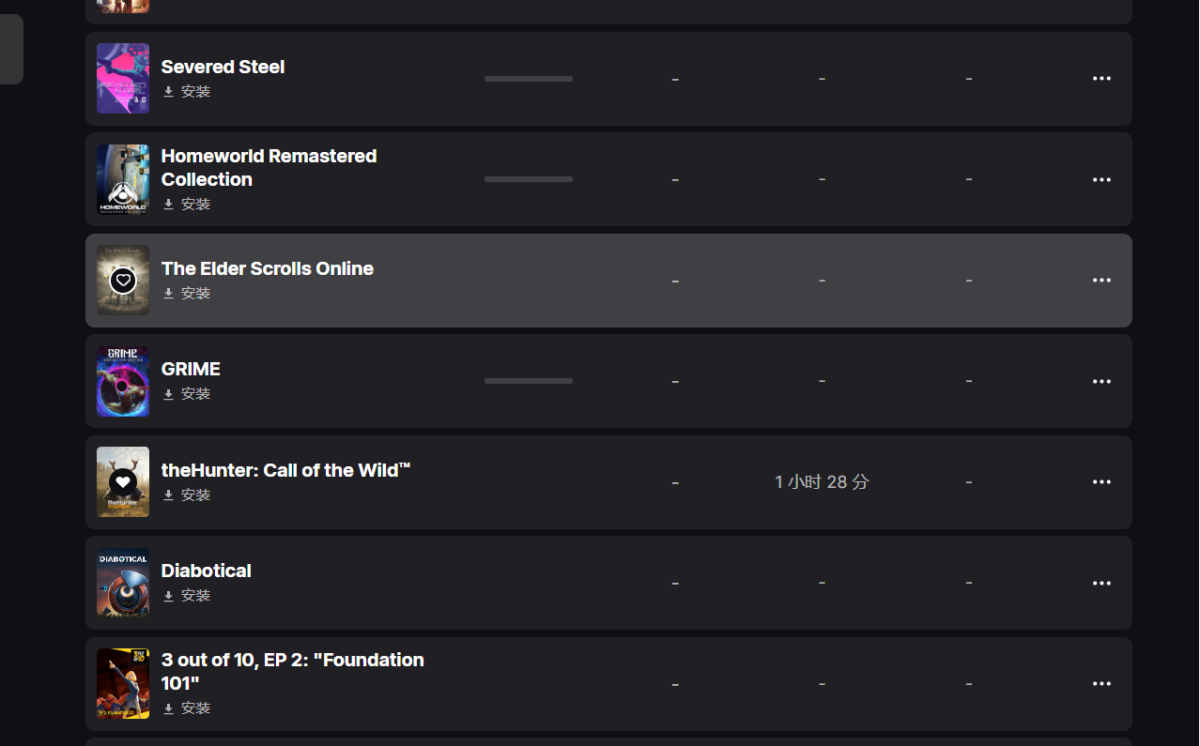The width and height of the screenshot is (1200, 746).
Task: Select the Diabotical cover art thumbnail
Action: tap(123, 582)
